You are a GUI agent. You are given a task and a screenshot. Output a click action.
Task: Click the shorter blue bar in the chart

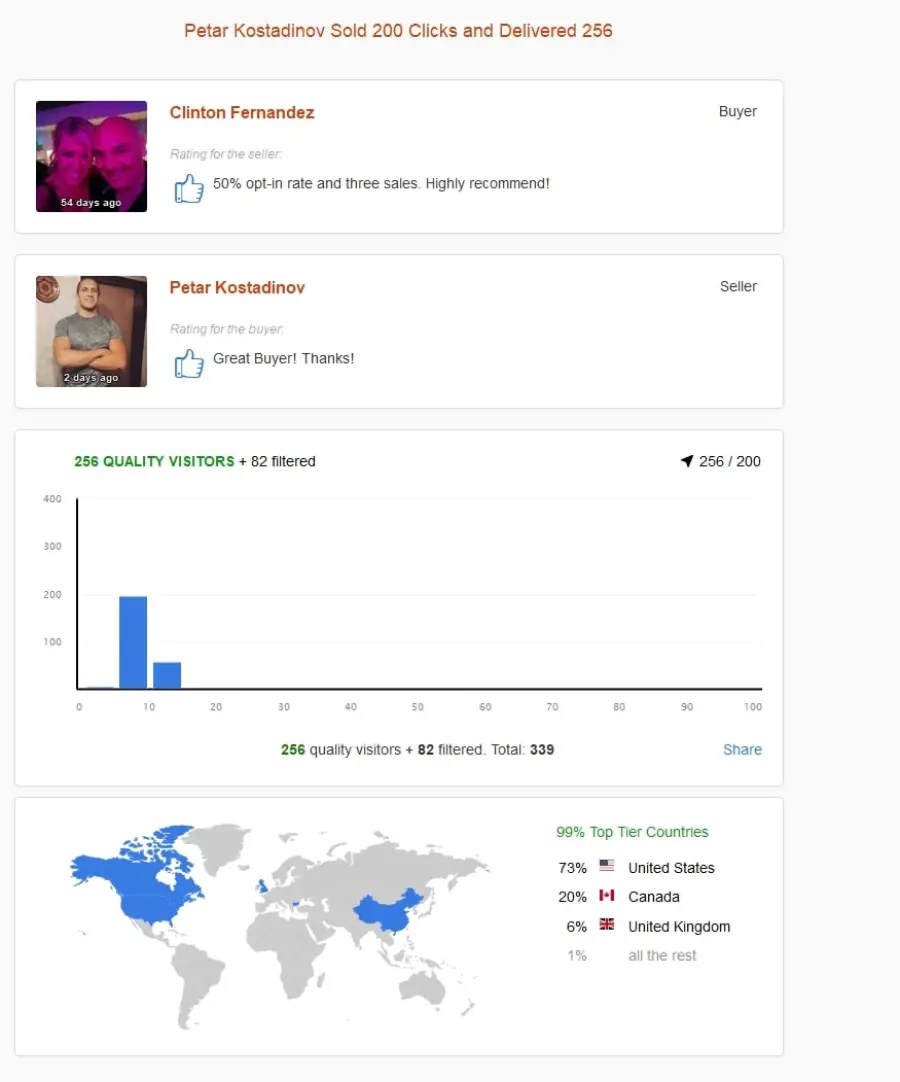pos(167,676)
